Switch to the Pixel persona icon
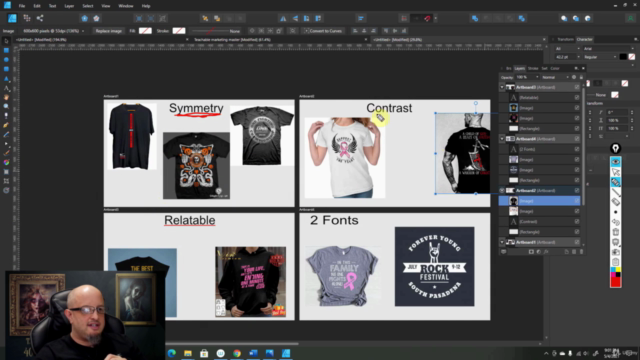This screenshot has height=360, width=640. (x=27, y=18)
